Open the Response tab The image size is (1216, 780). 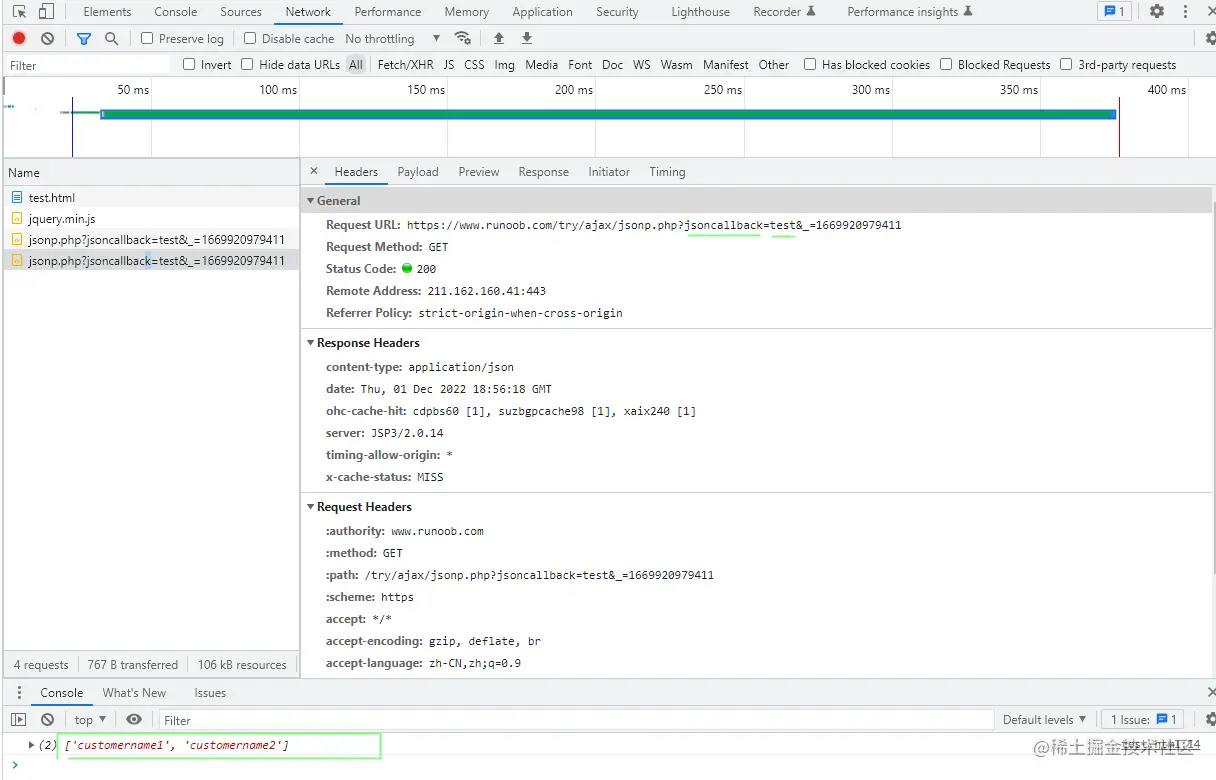point(543,172)
